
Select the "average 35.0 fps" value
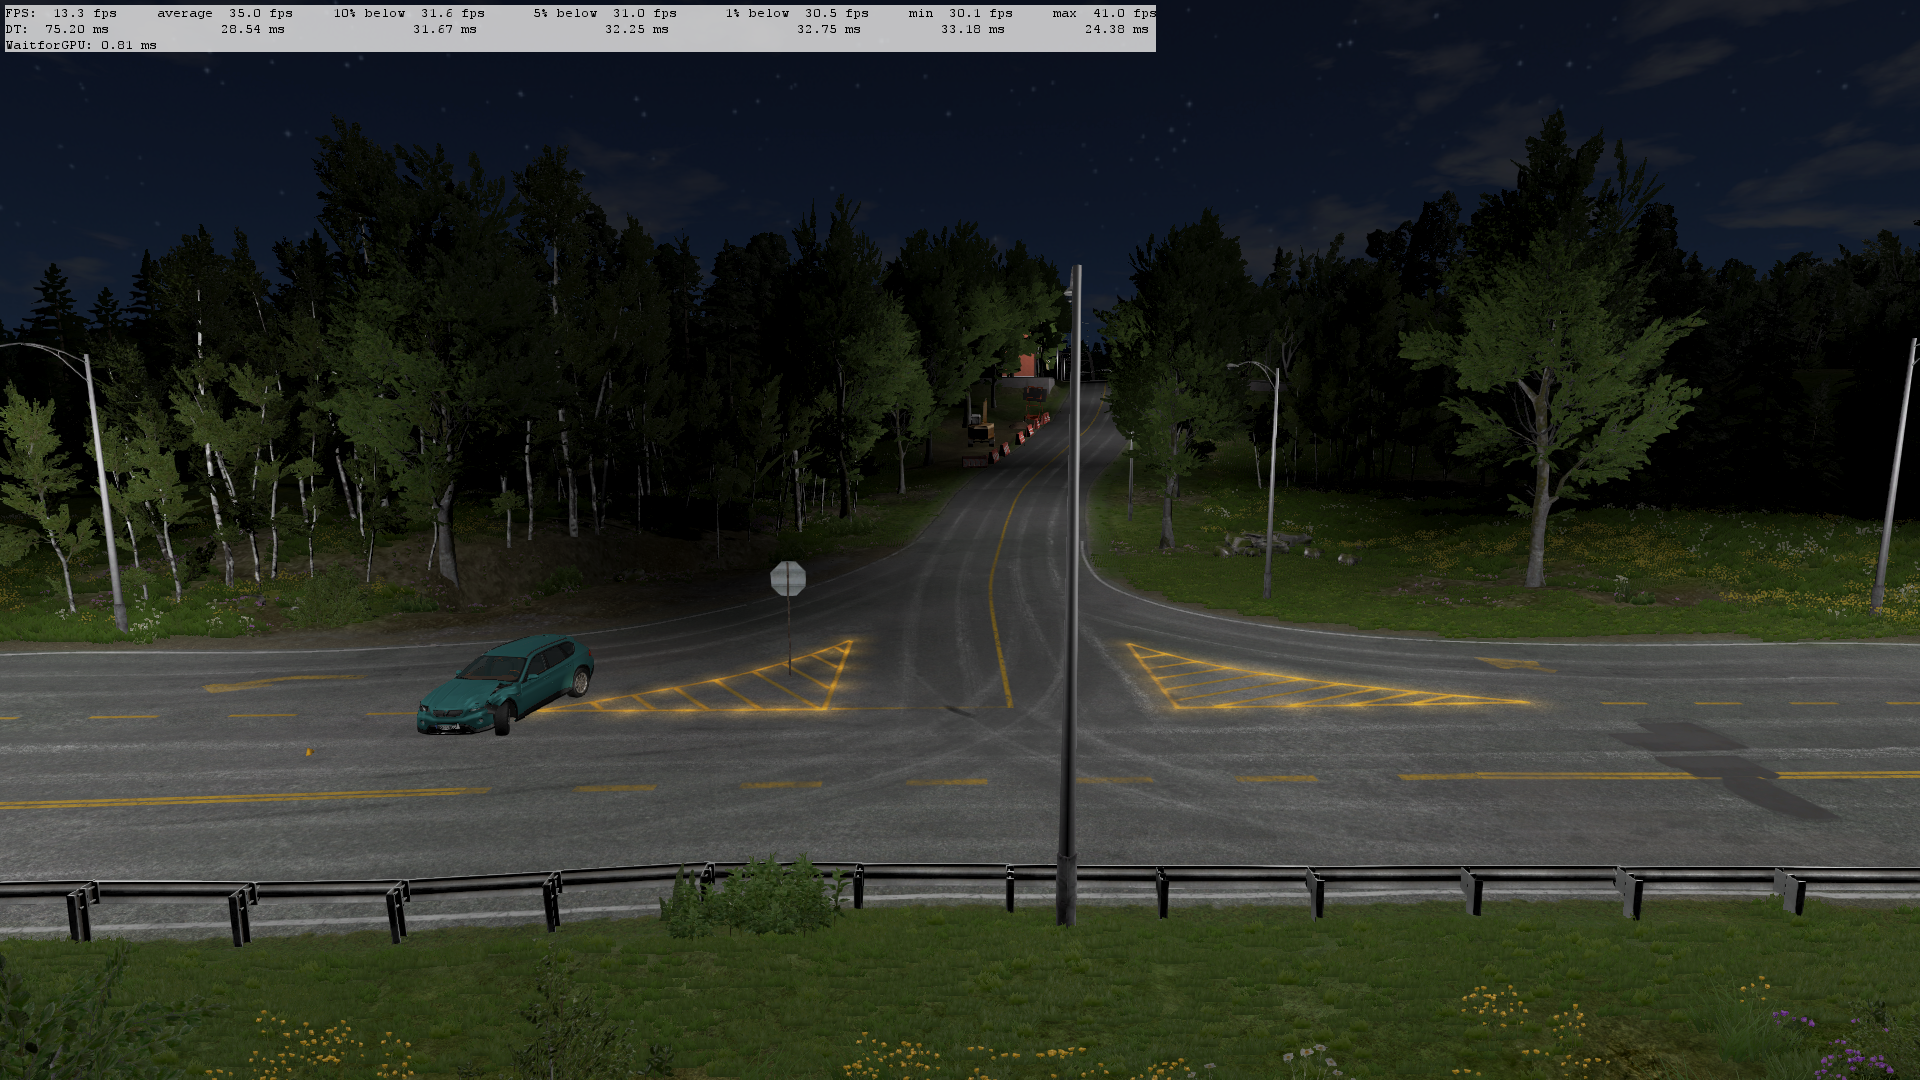coord(225,13)
